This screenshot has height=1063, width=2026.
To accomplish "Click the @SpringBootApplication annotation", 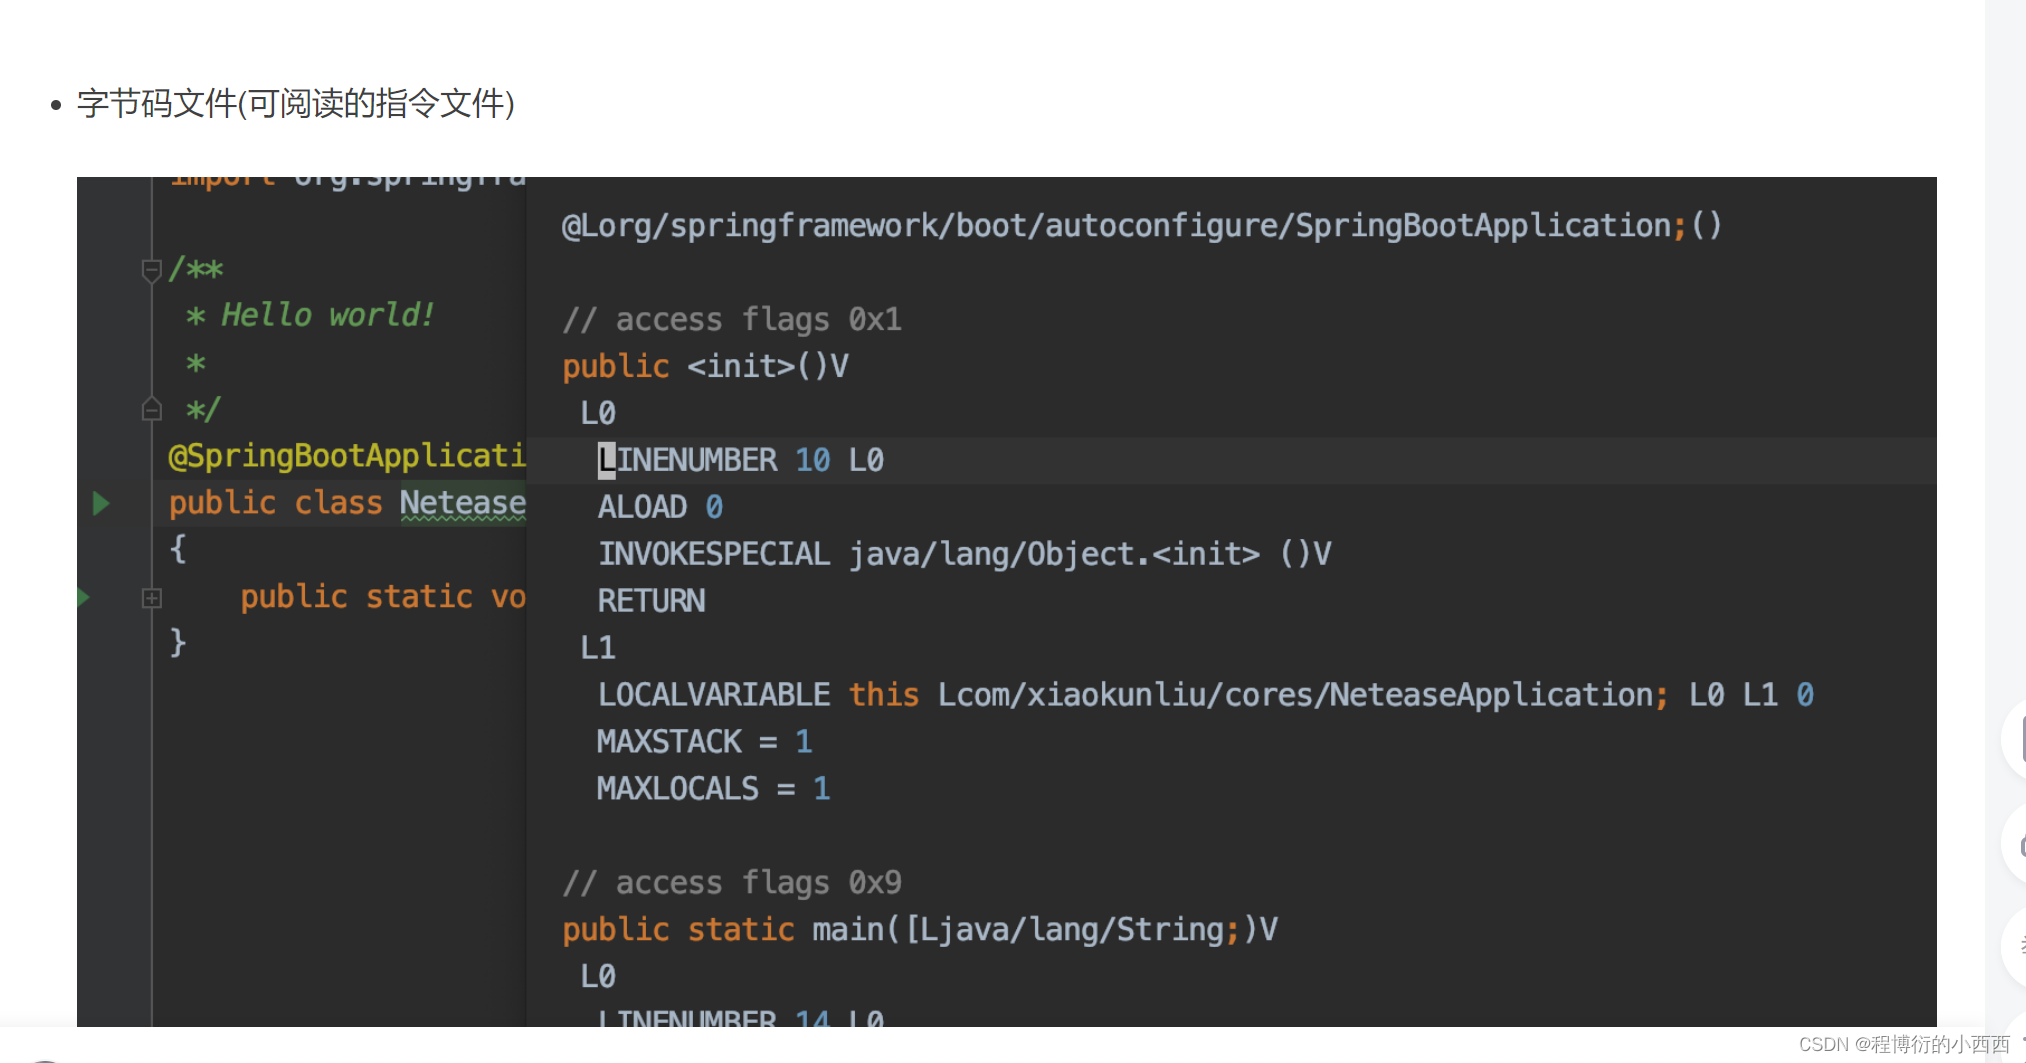I will [x=347, y=456].
